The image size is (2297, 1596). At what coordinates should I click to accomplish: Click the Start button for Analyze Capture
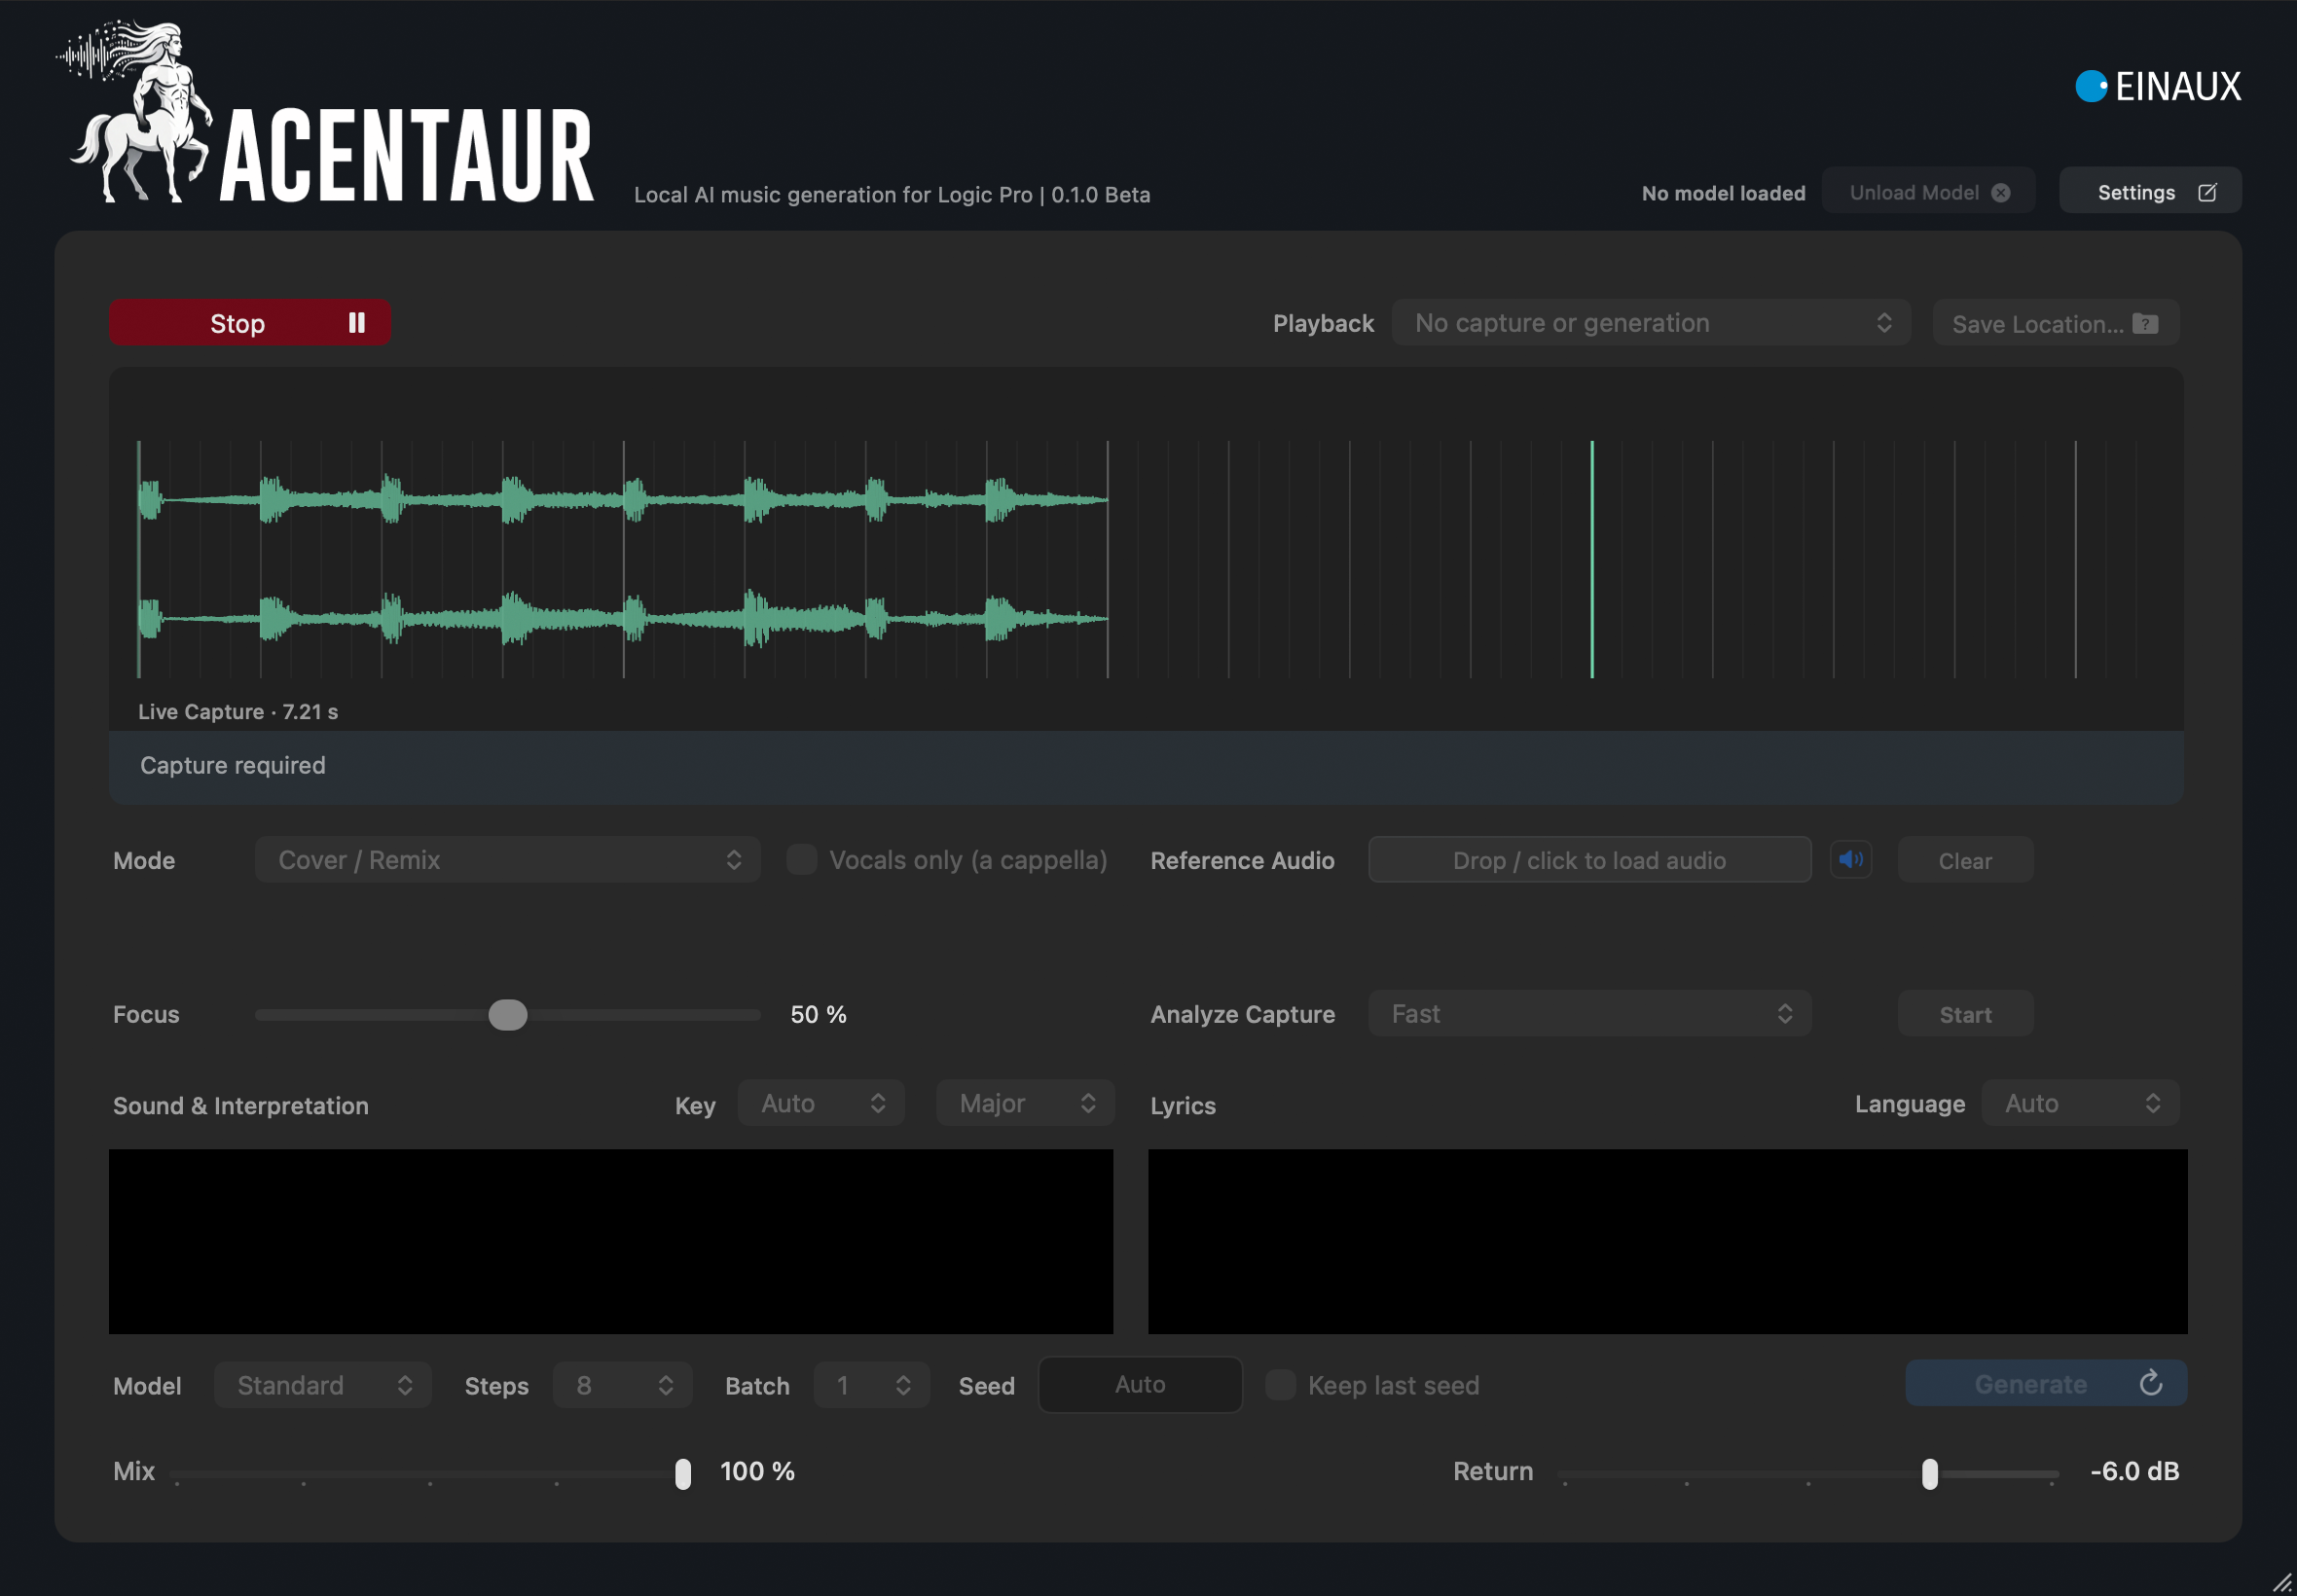[1966, 1014]
